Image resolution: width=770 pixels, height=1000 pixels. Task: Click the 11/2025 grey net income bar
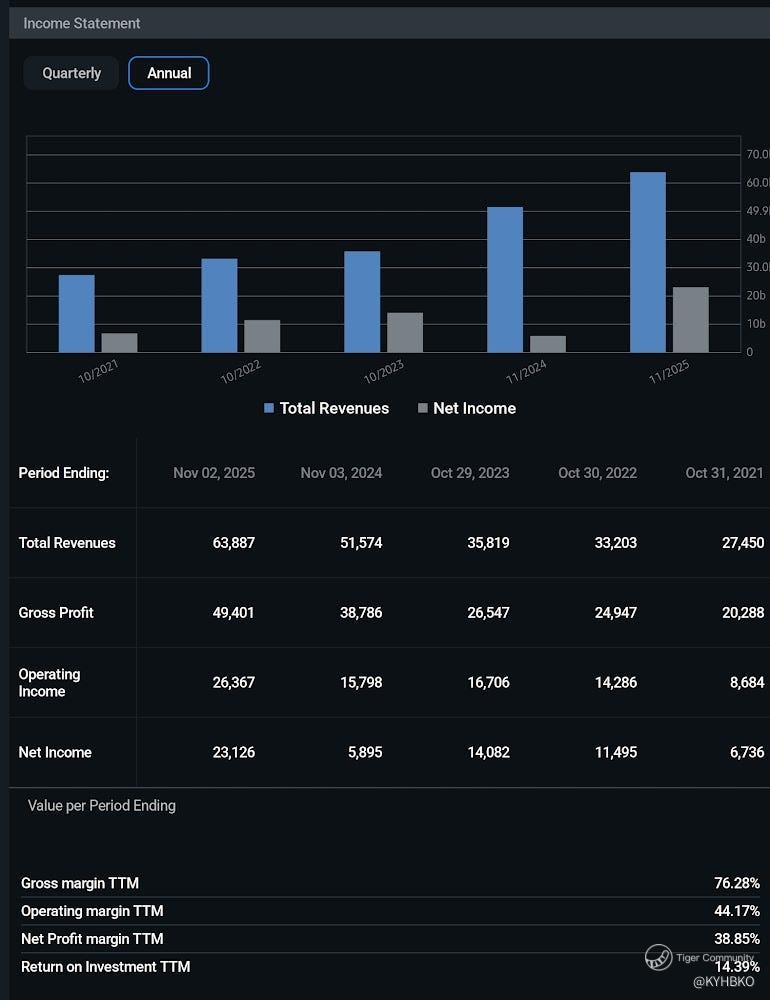(690, 320)
